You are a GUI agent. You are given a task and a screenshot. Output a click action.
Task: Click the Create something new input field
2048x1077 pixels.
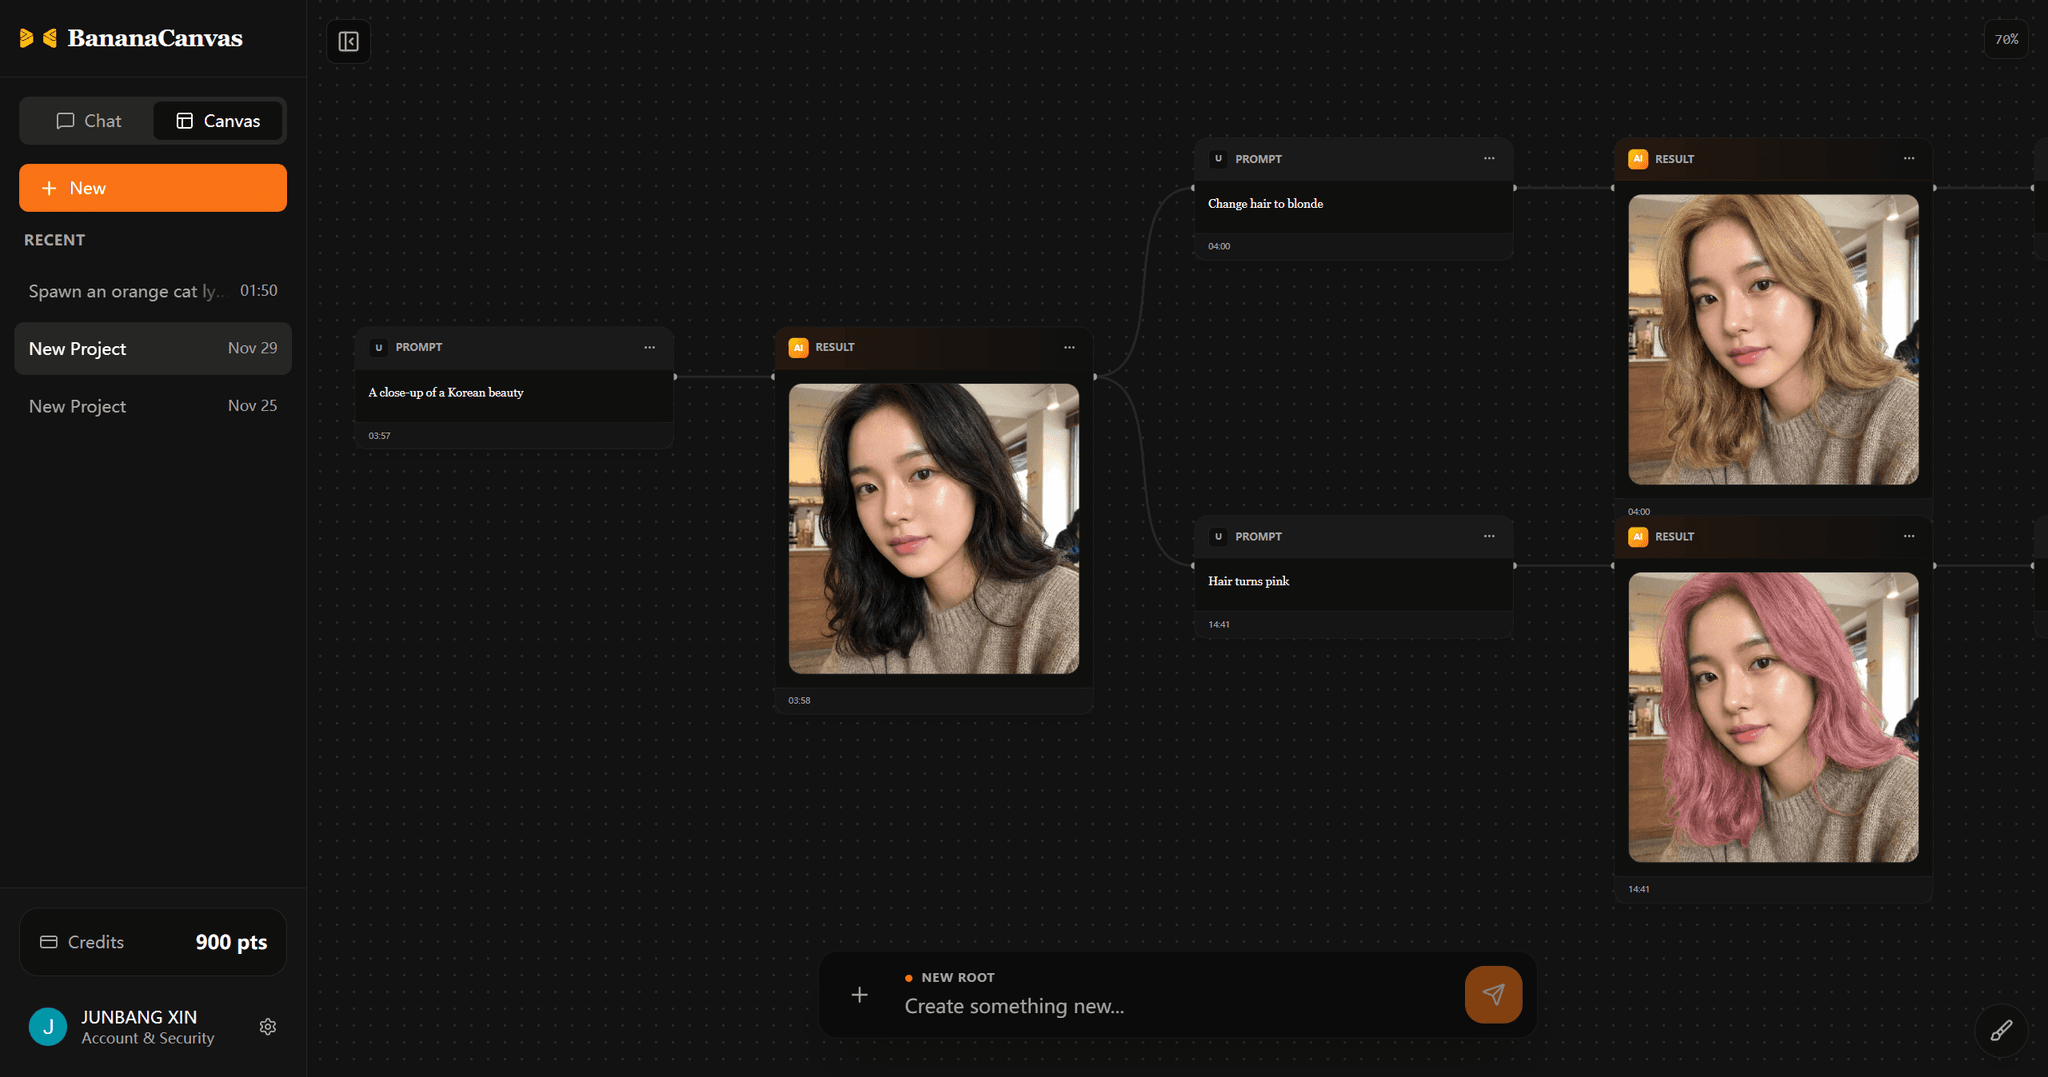1100,1006
